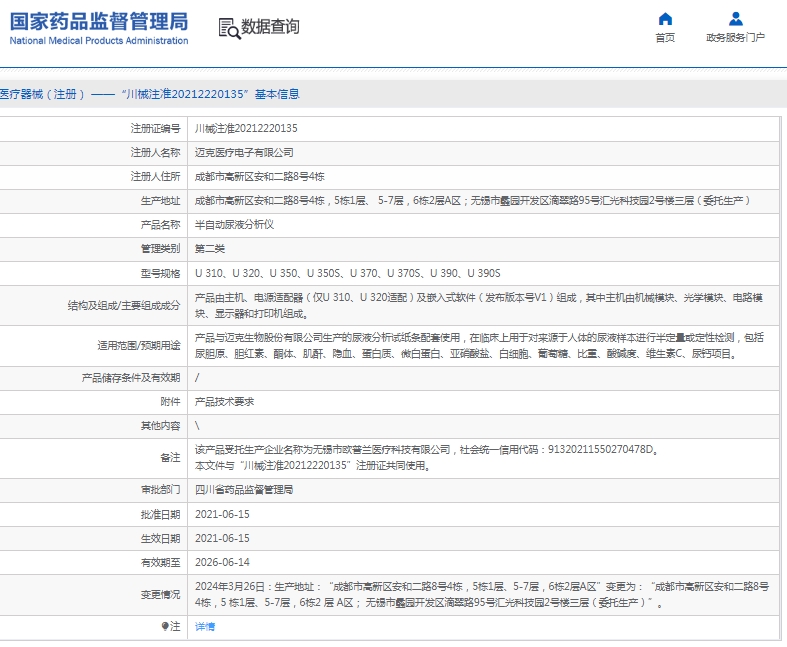Select product name 半自动尿液分析仪
787x647 pixels.
[x=234, y=225]
